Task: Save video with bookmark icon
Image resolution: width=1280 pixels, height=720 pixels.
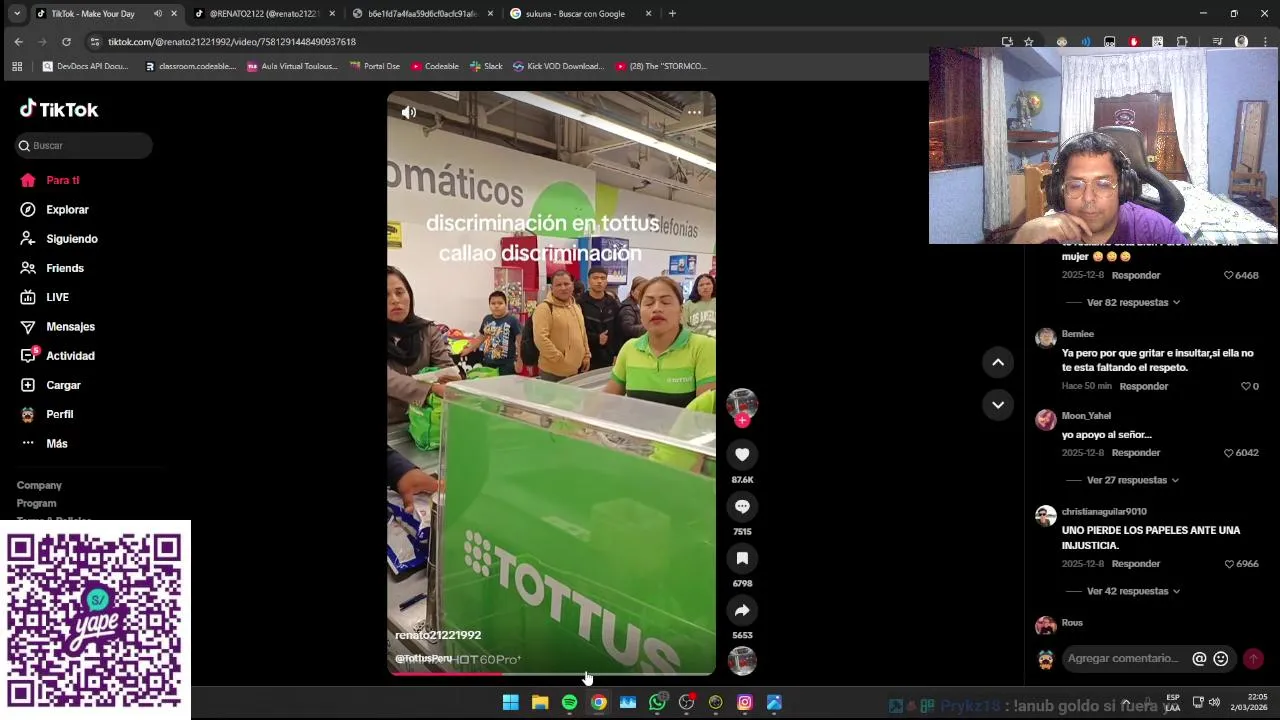Action: (x=742, y=558)
